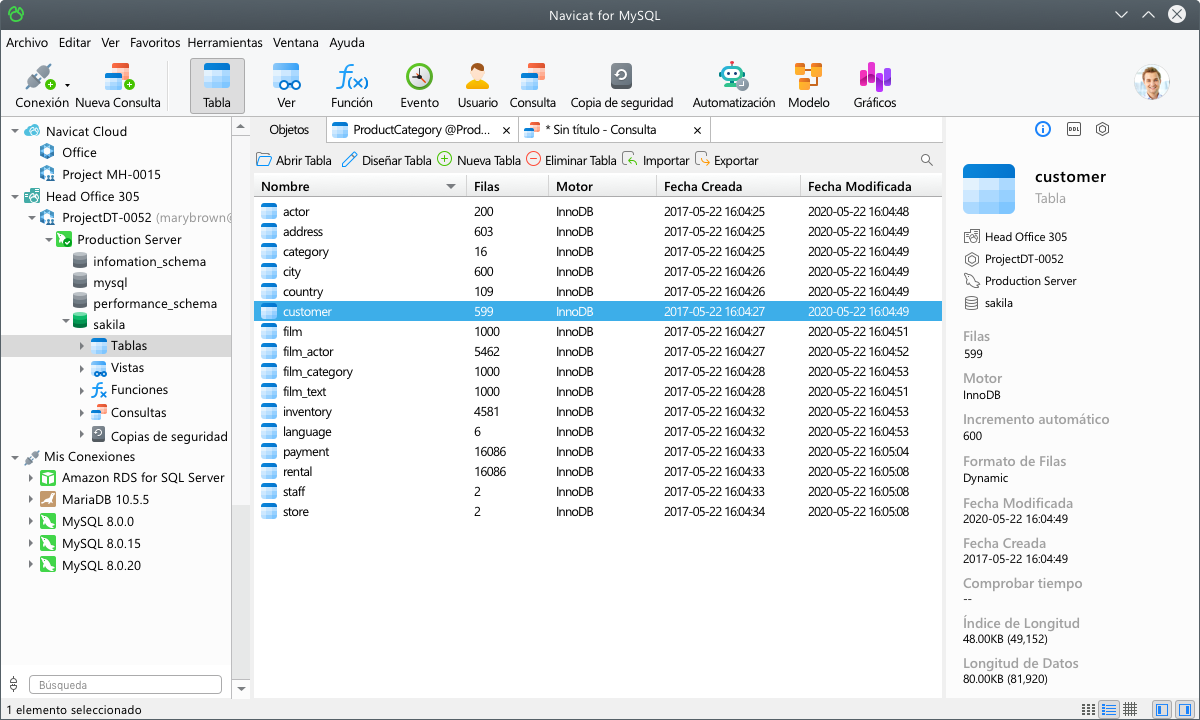
Task: Close the ProductCategory tab
Action: click(x=507, y=131)
